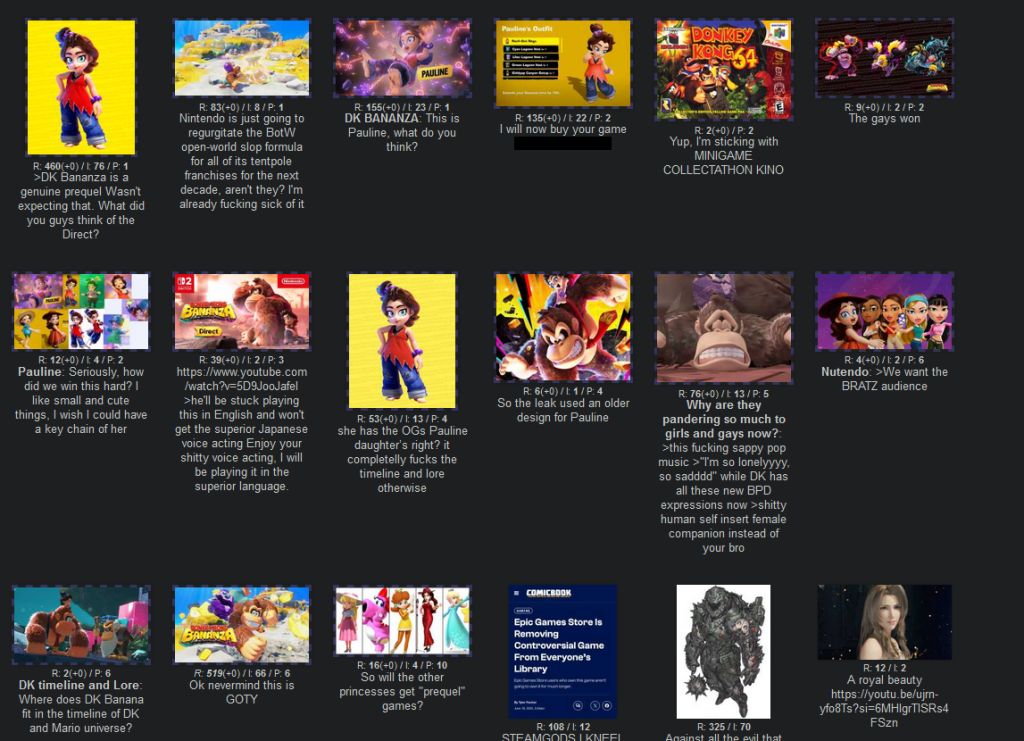The width and height of the screenshot is (1024, 741).
Task: Click stats 'R: 4(+0) / I: 2 / P: 6'
Action: [x=884, y=360]
